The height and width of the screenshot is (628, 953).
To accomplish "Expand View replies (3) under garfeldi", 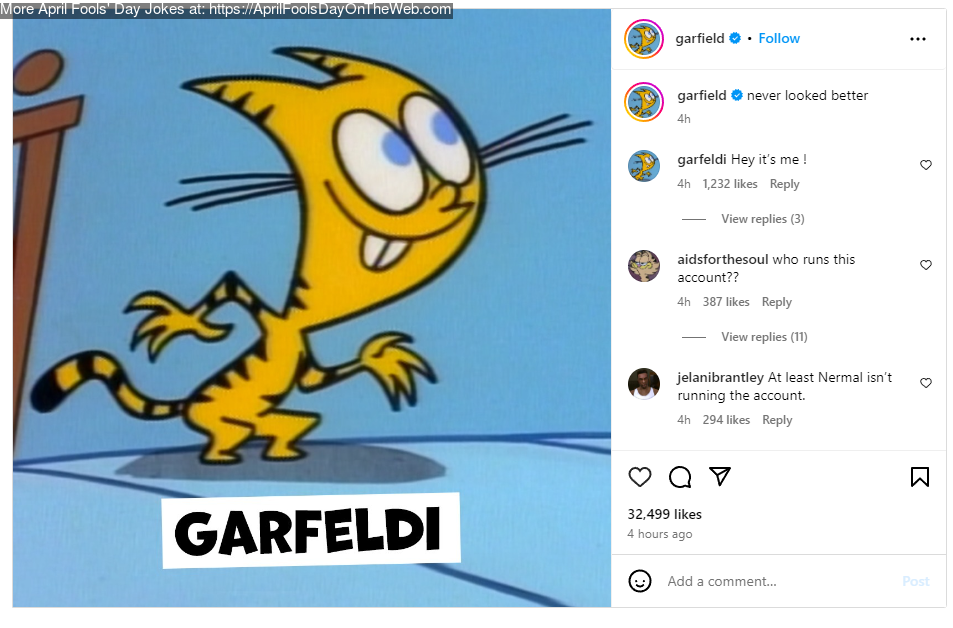I will click(x=762, y=219).
